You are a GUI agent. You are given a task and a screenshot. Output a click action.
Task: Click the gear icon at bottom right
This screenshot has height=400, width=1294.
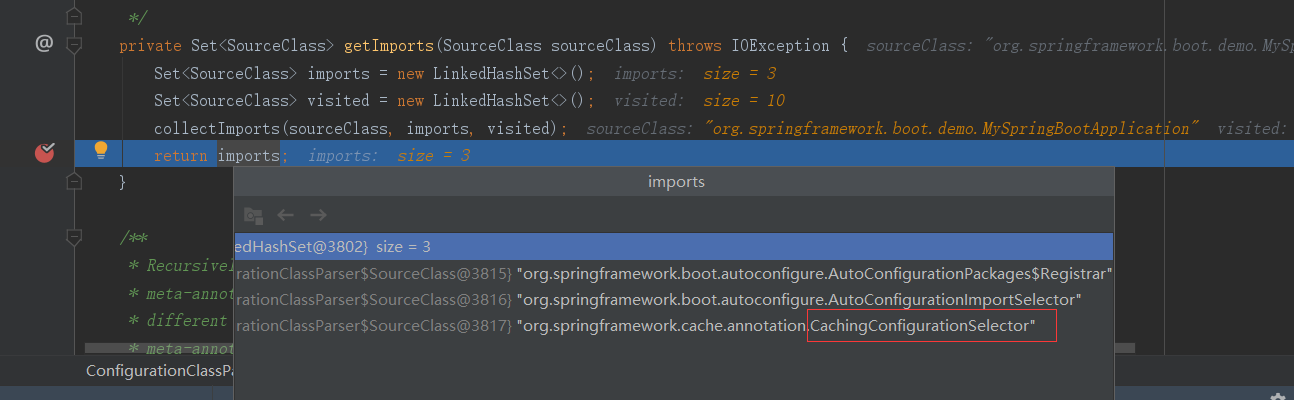pos(1276,396)
